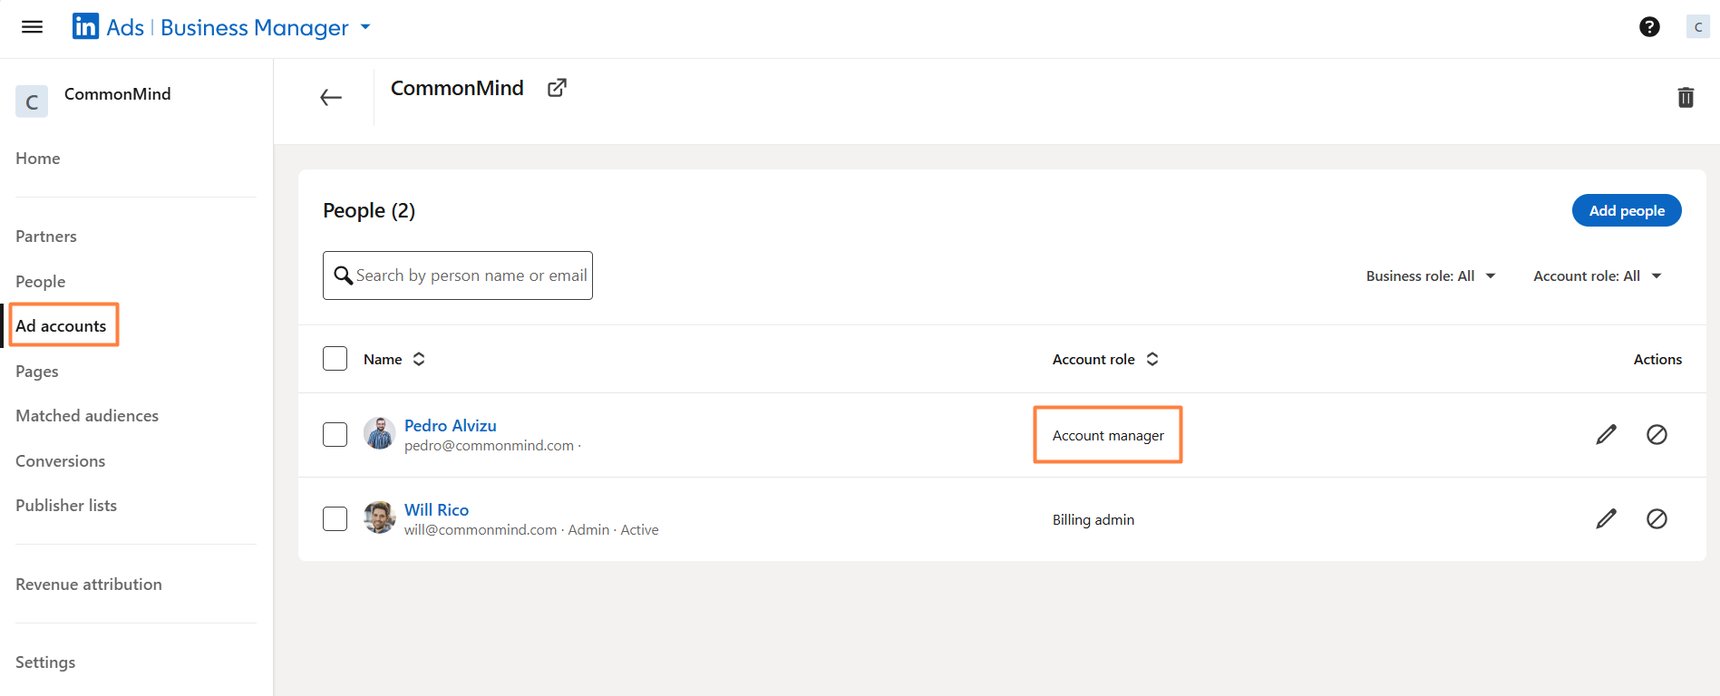Check the box for Pedro Alvizu
This screenshot has height=696, width=1720.
[335, 434]
